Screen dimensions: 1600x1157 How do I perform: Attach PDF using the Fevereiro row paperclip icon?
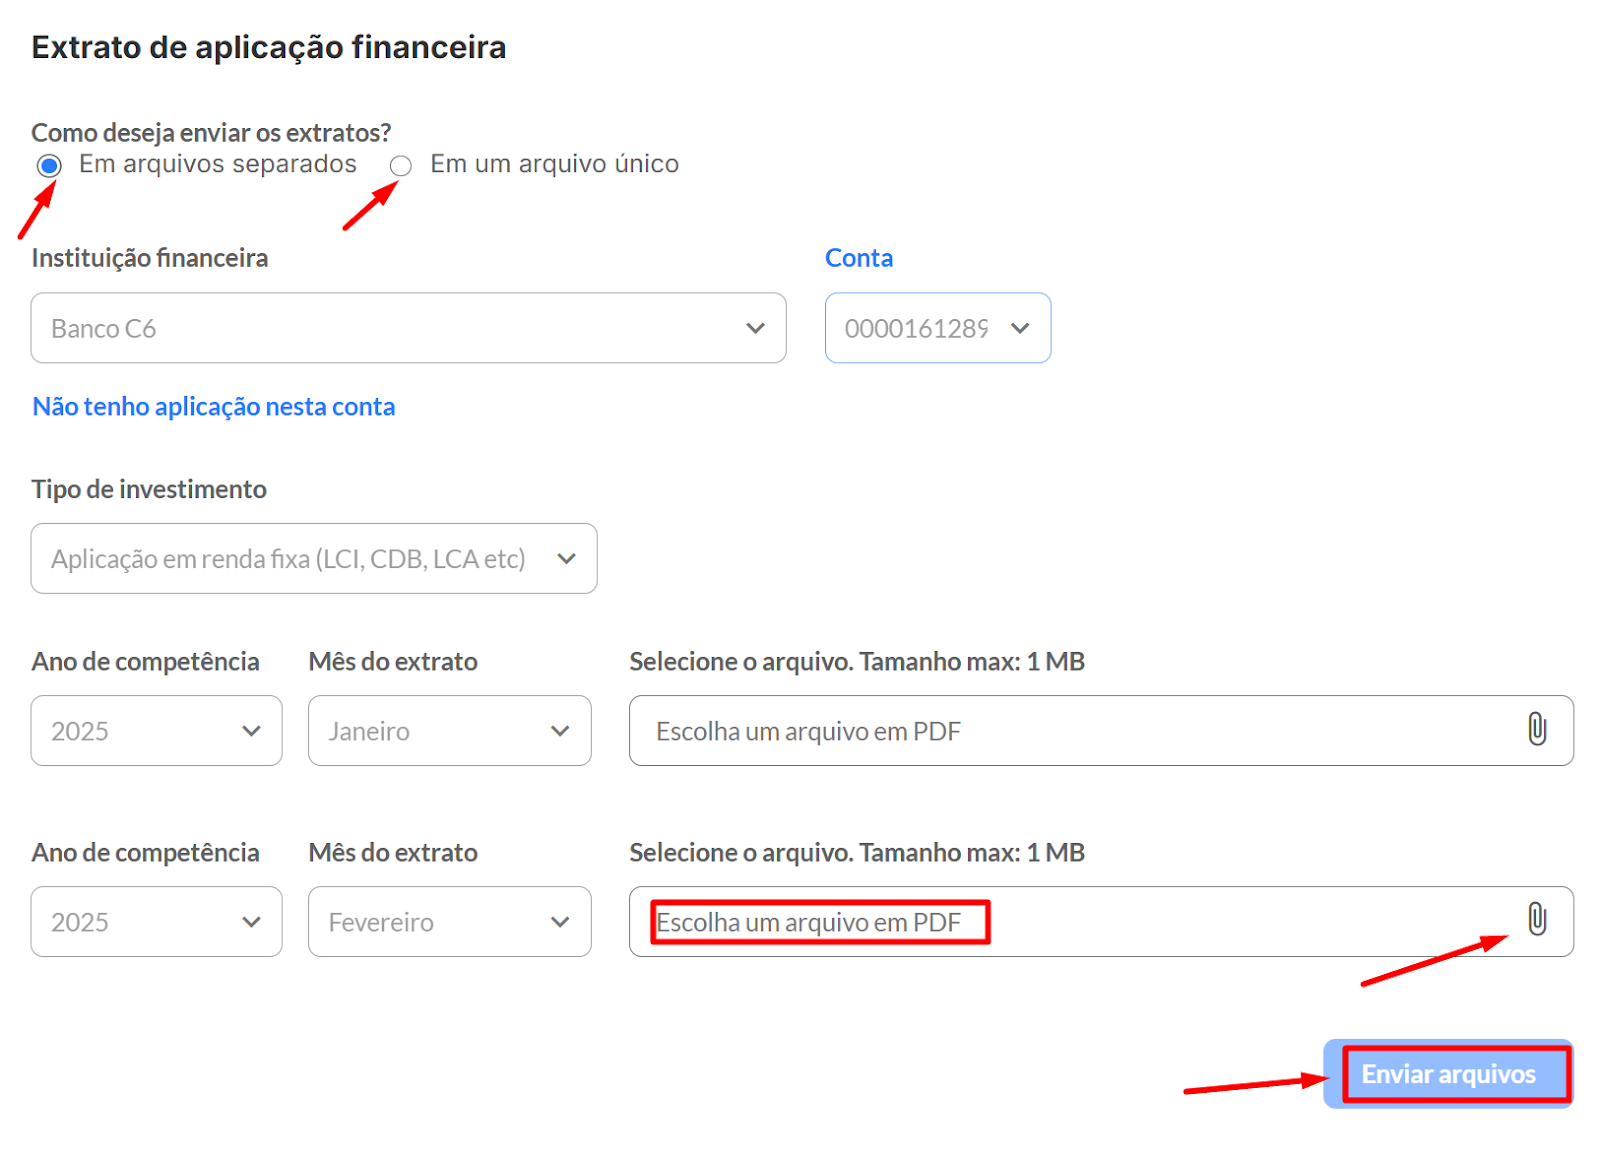(x=1536, y=919)
